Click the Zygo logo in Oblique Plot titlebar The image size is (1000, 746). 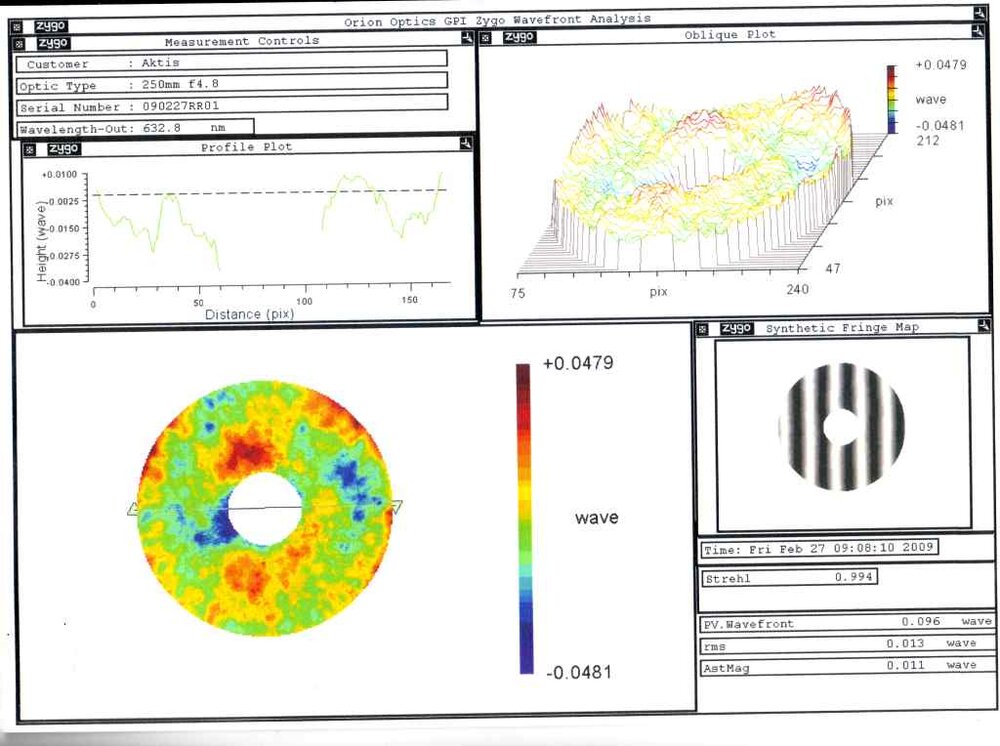(x=520, y=37)
